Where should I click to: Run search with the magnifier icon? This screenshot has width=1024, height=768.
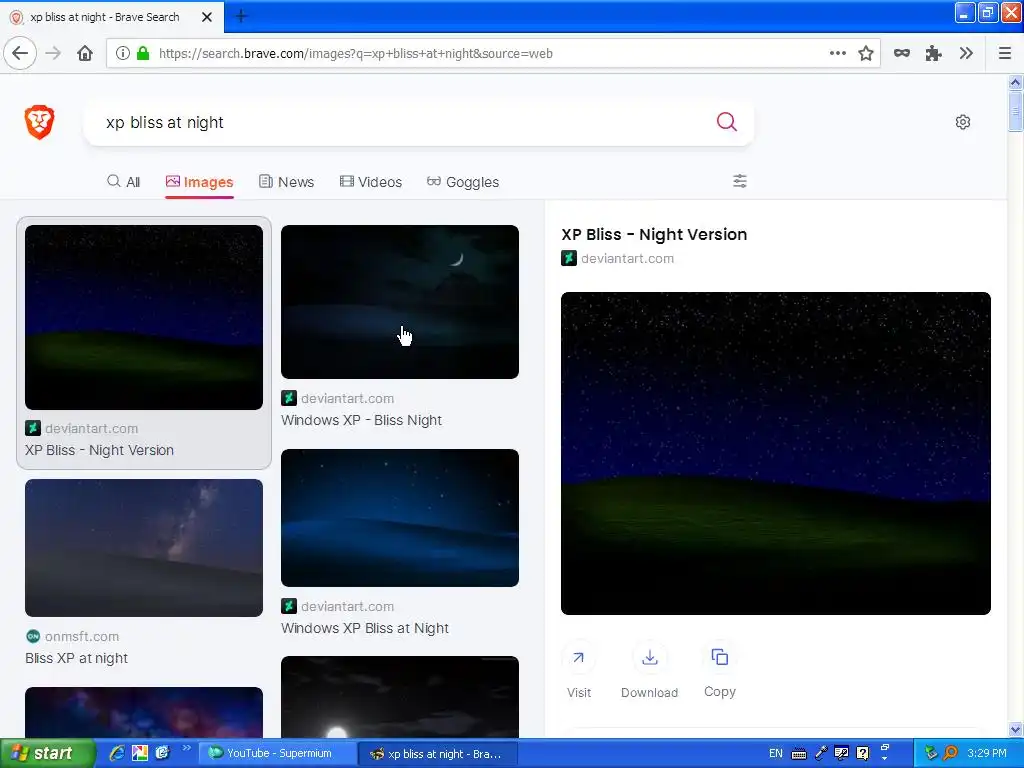[x=726, y=122]
